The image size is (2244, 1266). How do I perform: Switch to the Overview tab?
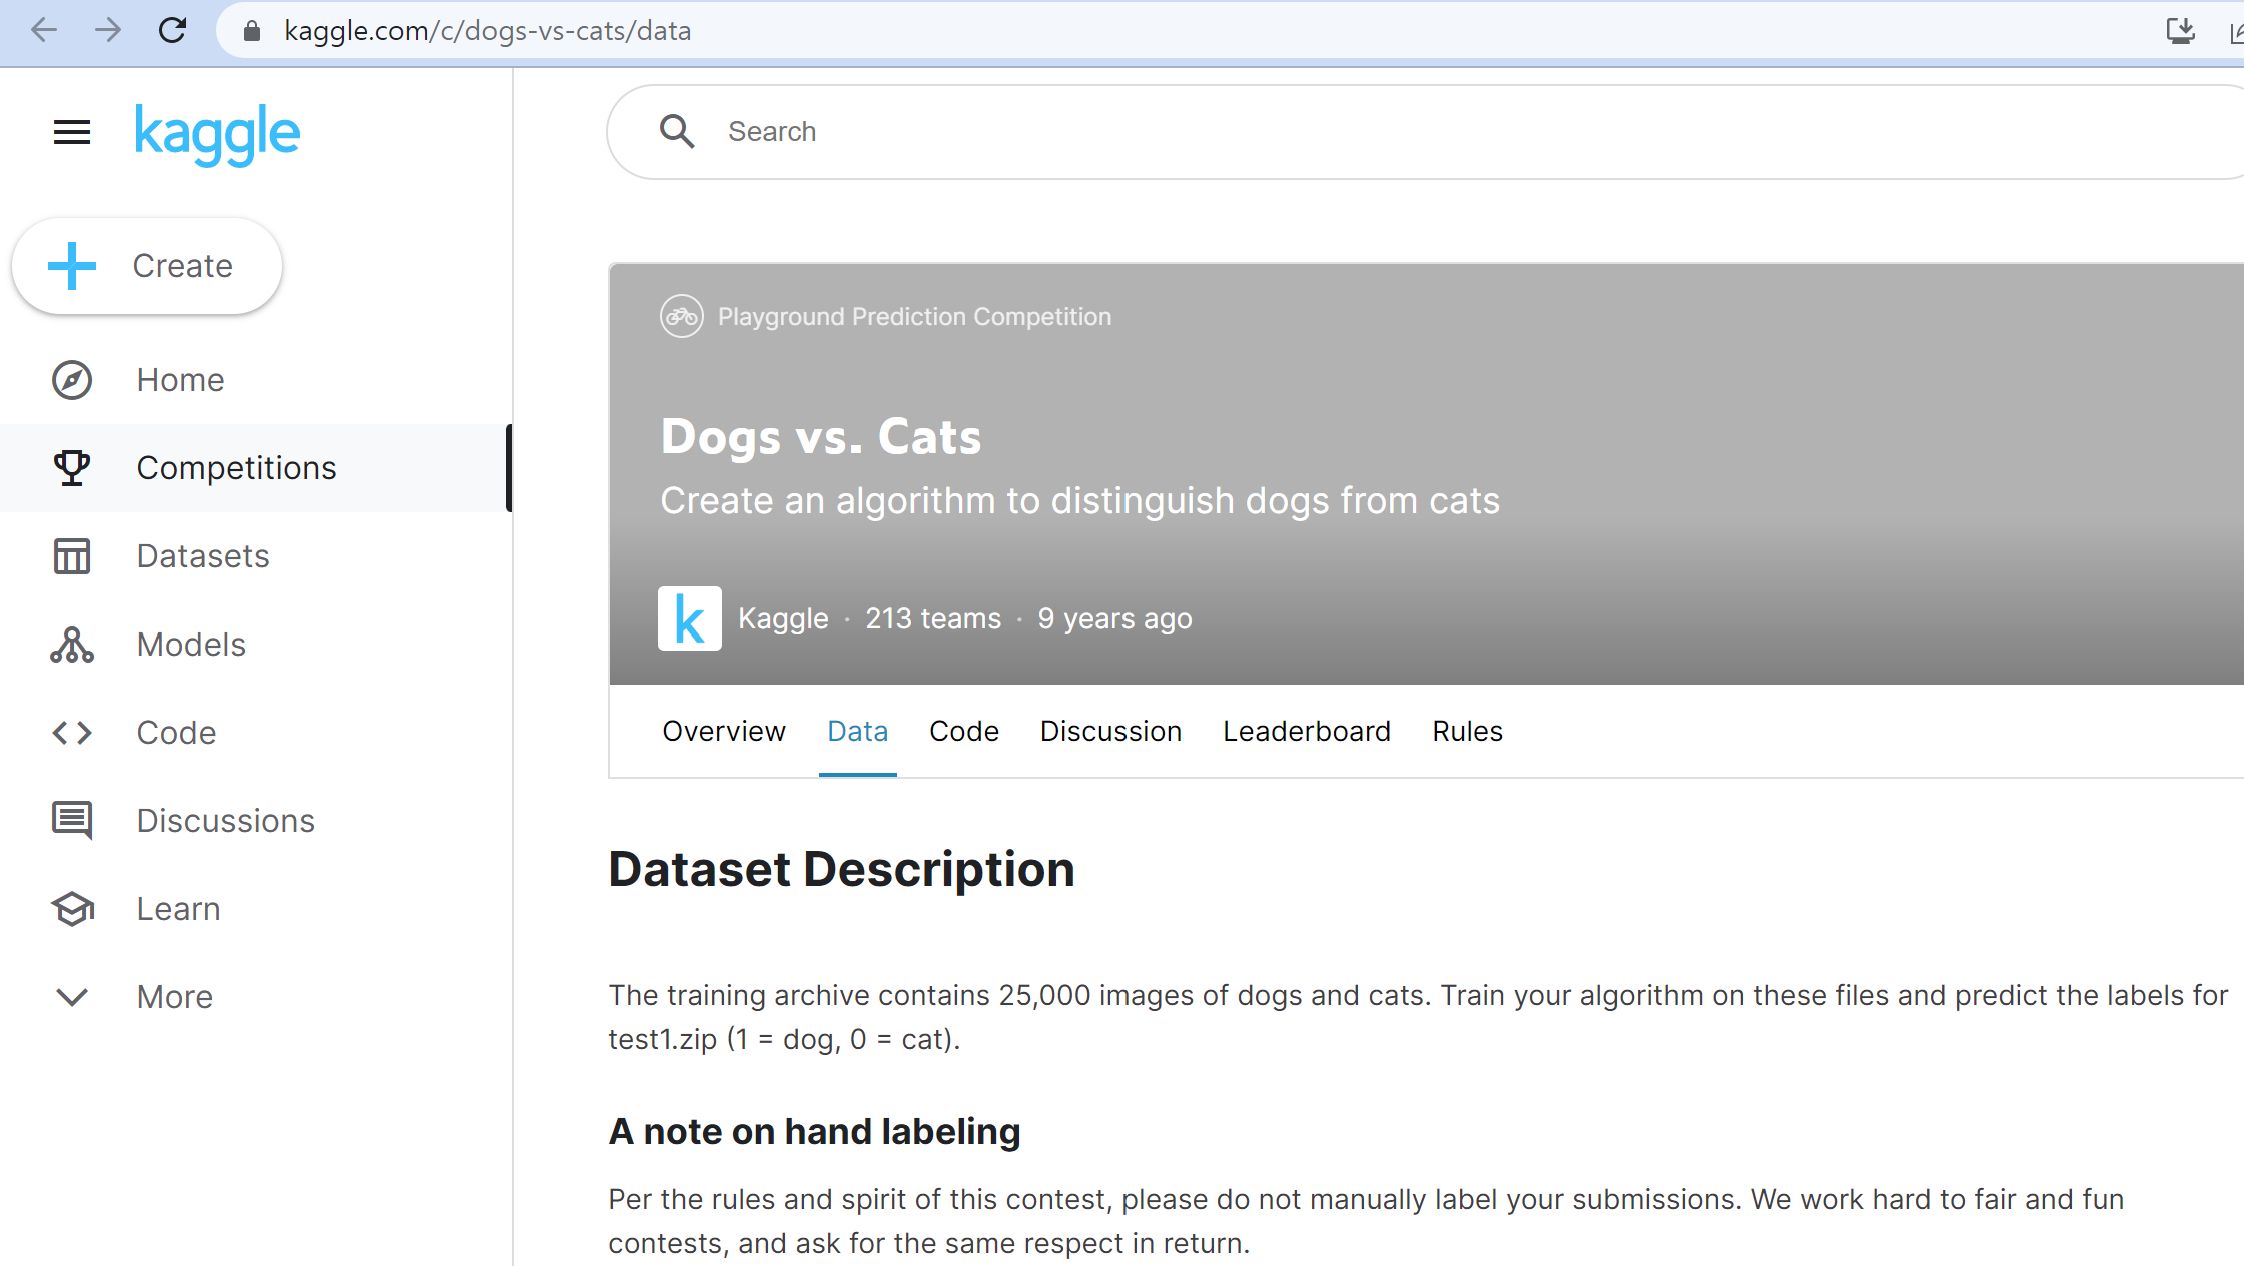pos(724,731)
